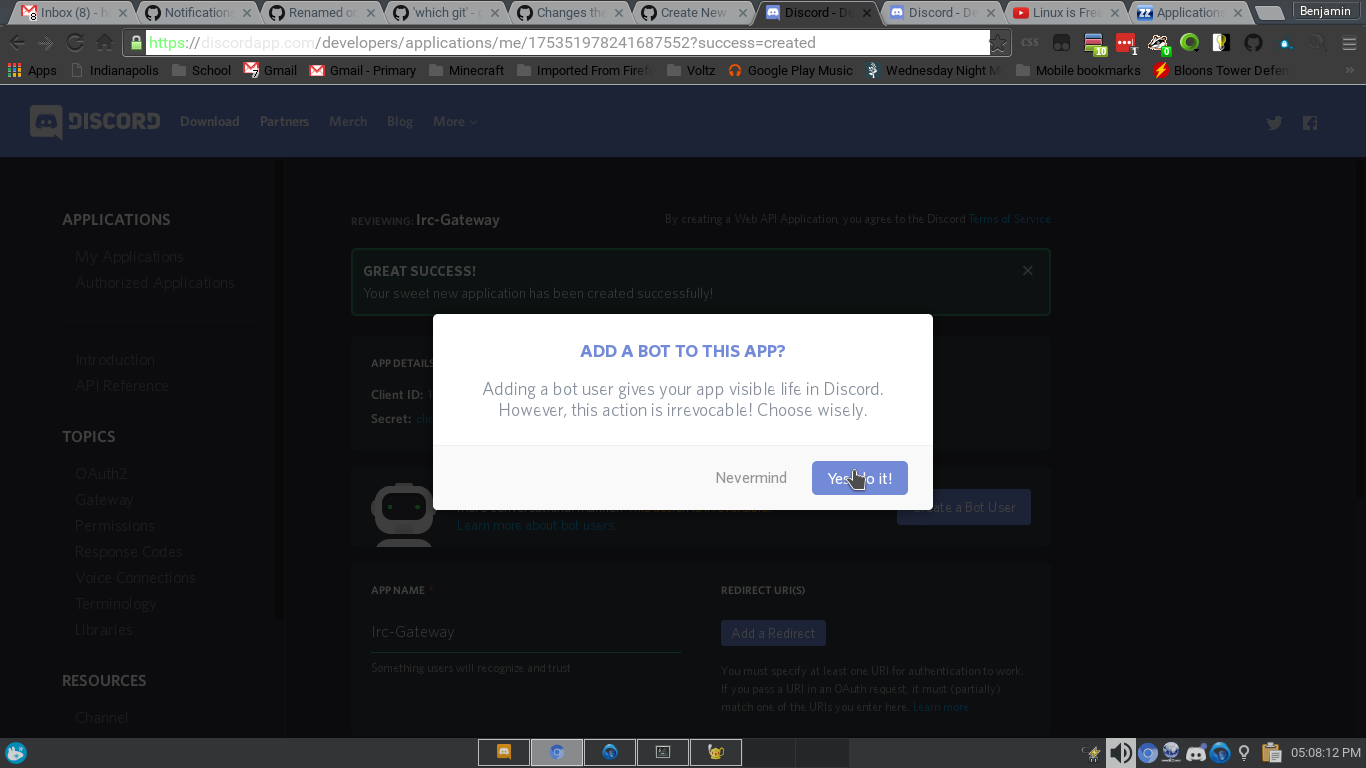
Task: Click the address bar URL
Action: [x=568, y=43]
